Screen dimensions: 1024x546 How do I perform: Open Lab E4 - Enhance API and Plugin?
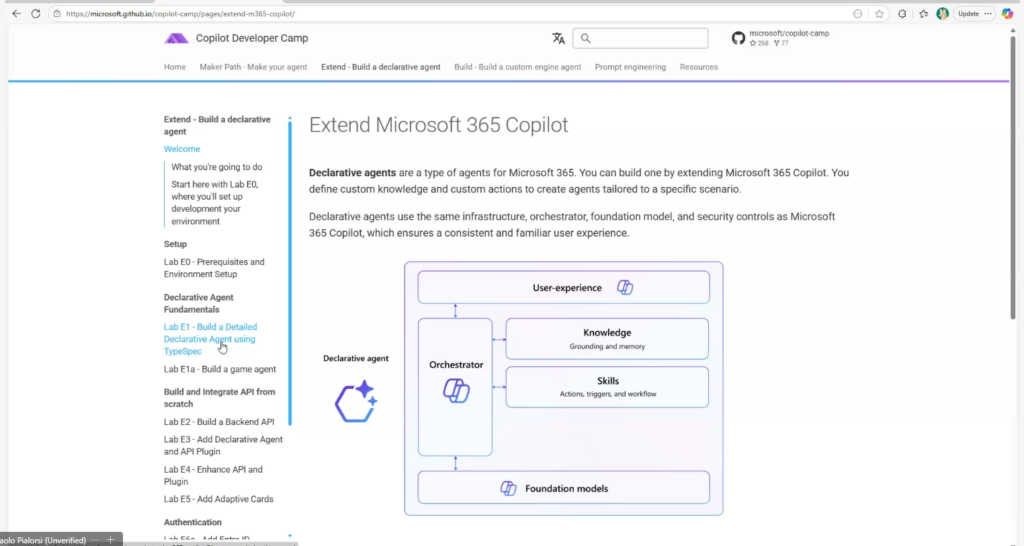(x=213, y=475)
